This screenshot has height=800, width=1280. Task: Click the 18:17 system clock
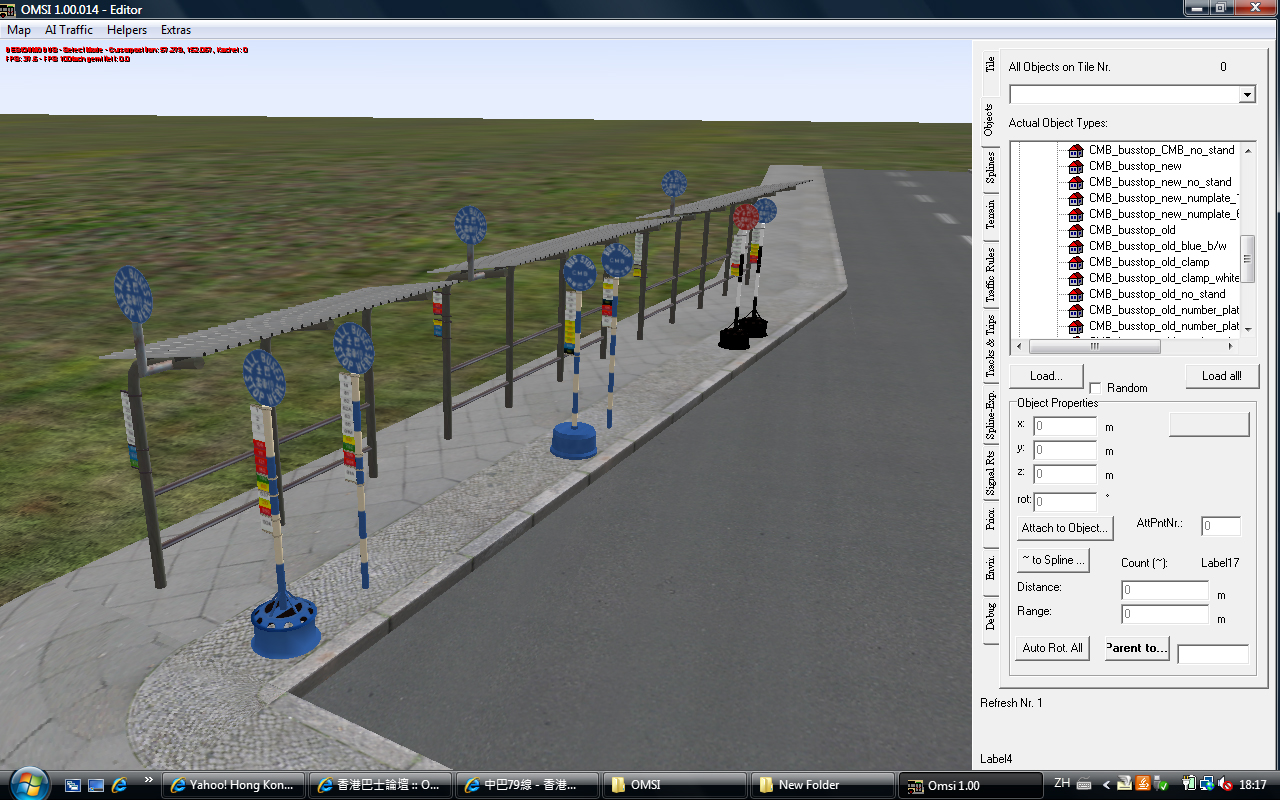click(1252, 785)
